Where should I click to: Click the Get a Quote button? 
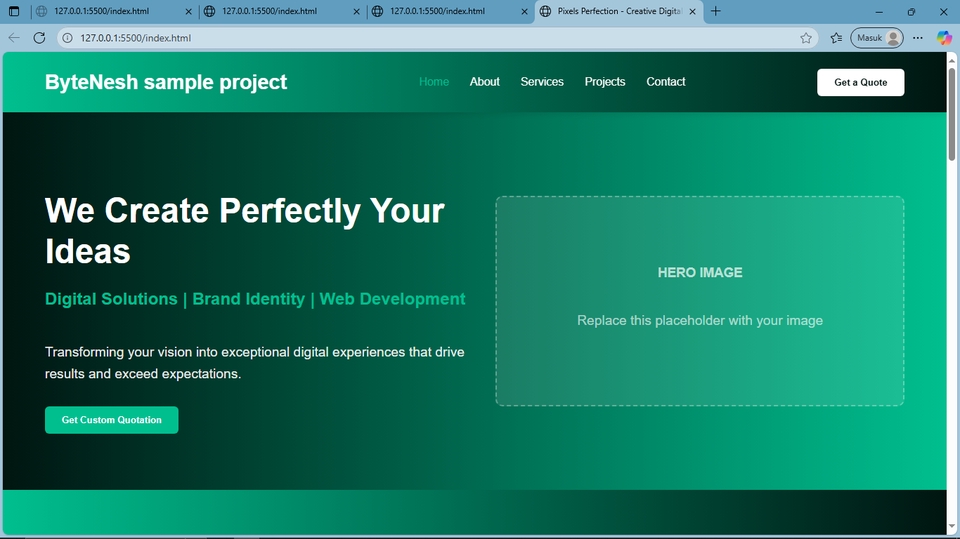point(860,82)
